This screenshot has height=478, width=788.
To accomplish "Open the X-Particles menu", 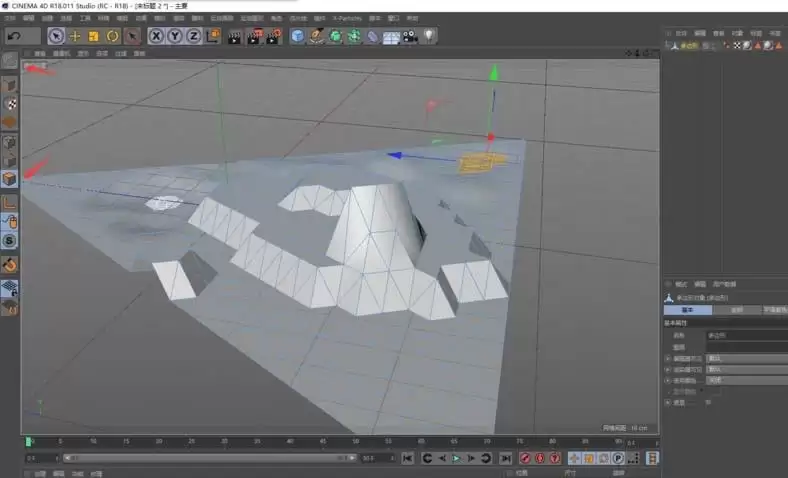I will pyautogui.click(x=347, y=19).
